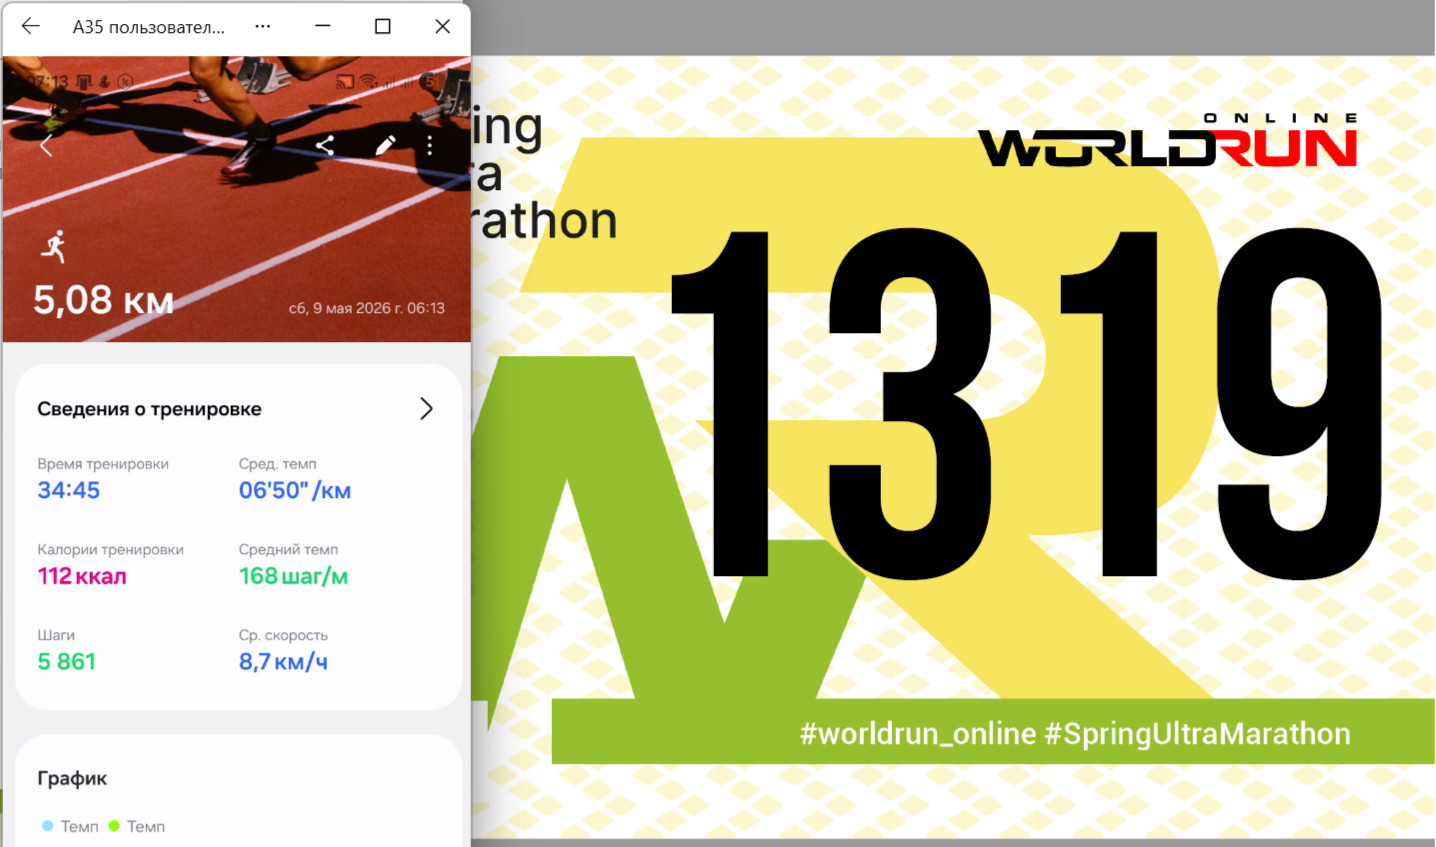The image size is (1436, 847).
Task: Tap the white back chevron over the track photo
Action: tap(46, 147)
